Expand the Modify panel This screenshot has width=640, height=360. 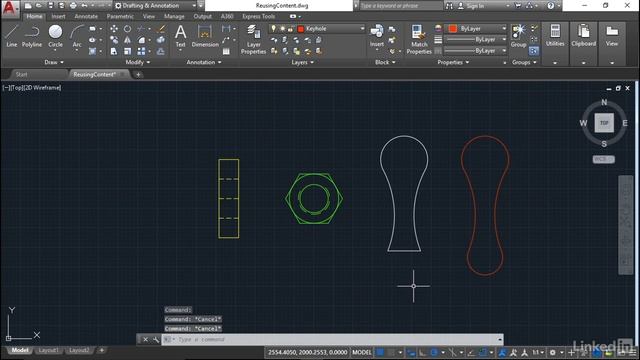138,62
